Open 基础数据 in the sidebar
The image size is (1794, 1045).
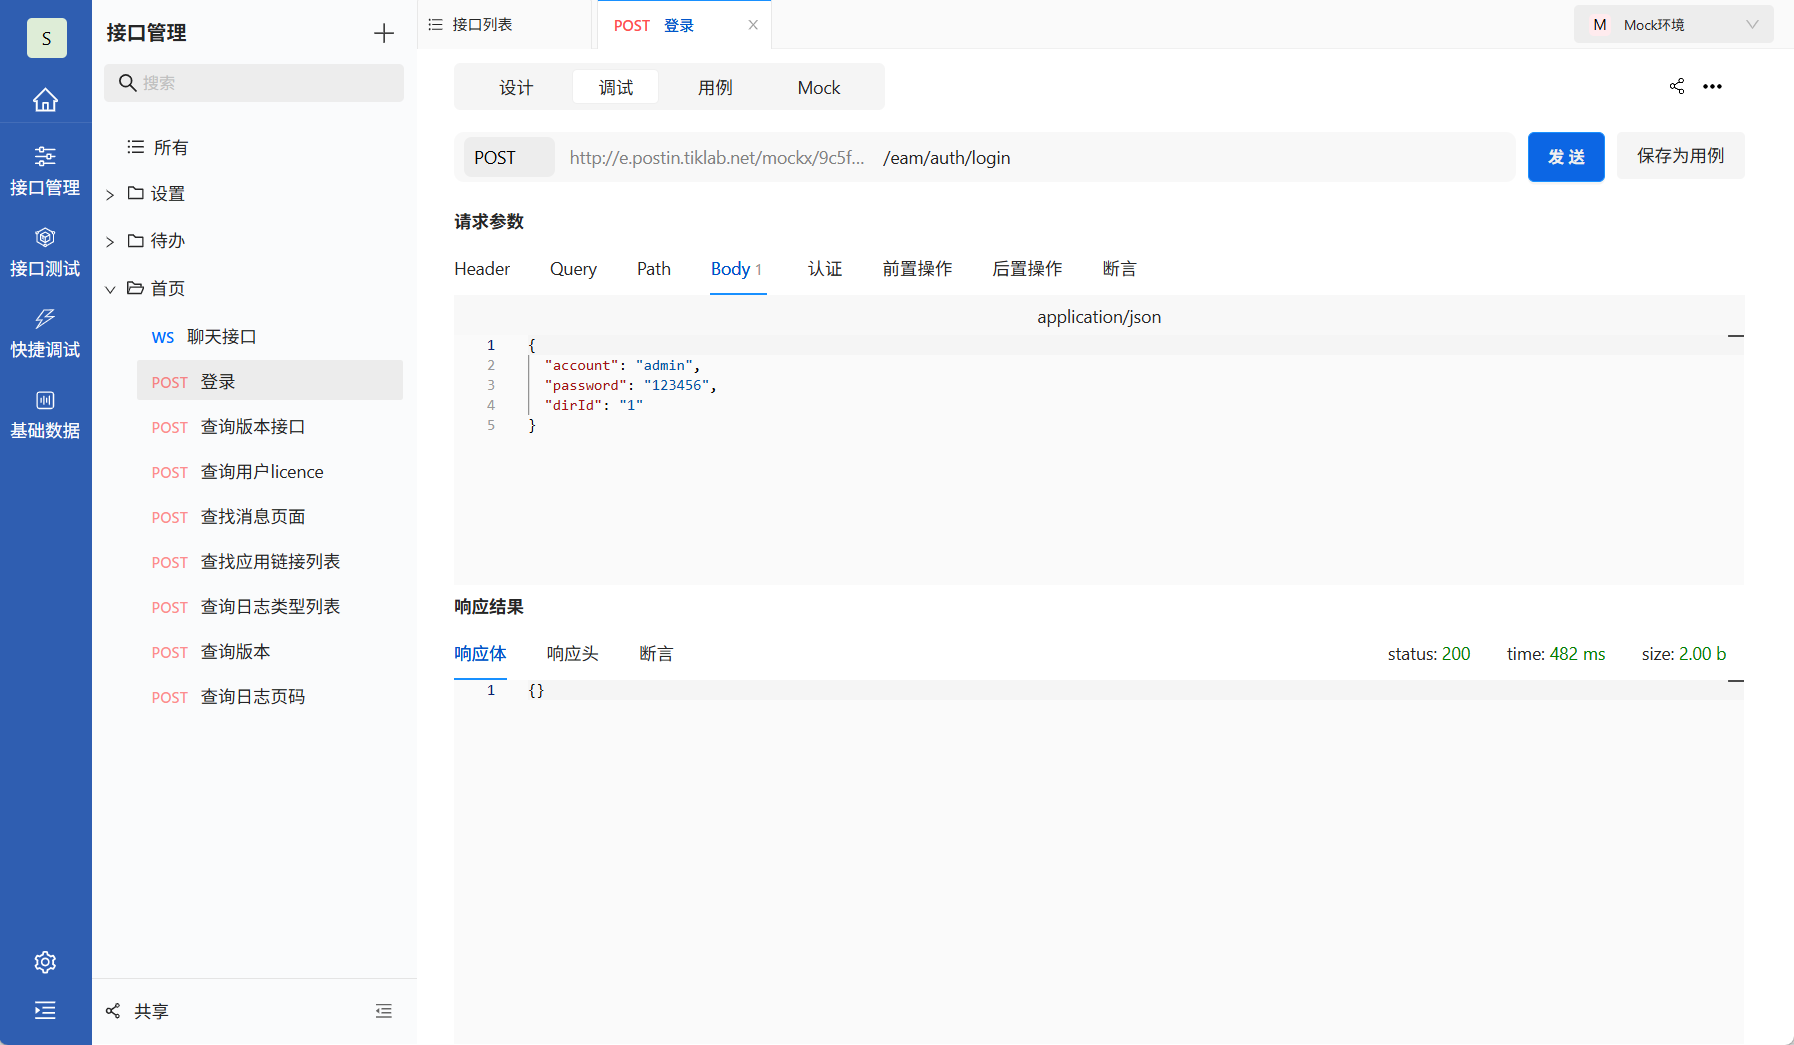[x=45, y=414]
